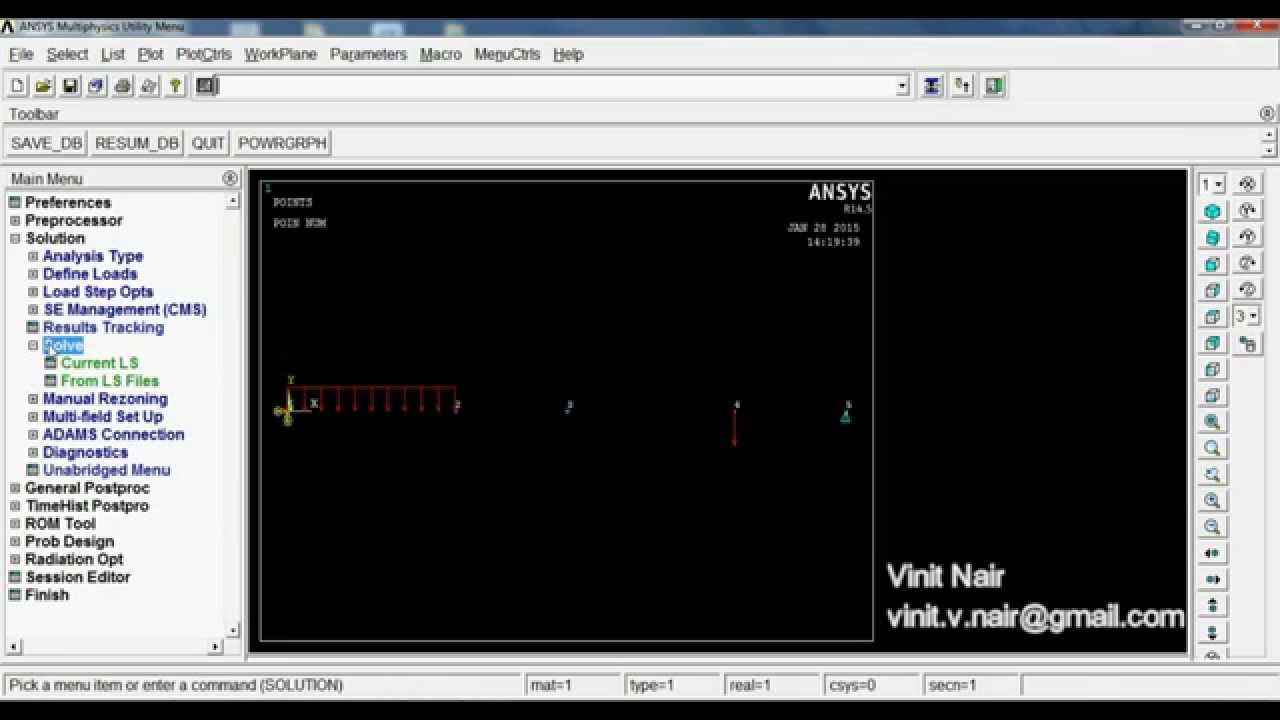Select the Front View cube icon
Image resolution: width=1280 pixels, height=720 pixels.
pos(1212,264)
